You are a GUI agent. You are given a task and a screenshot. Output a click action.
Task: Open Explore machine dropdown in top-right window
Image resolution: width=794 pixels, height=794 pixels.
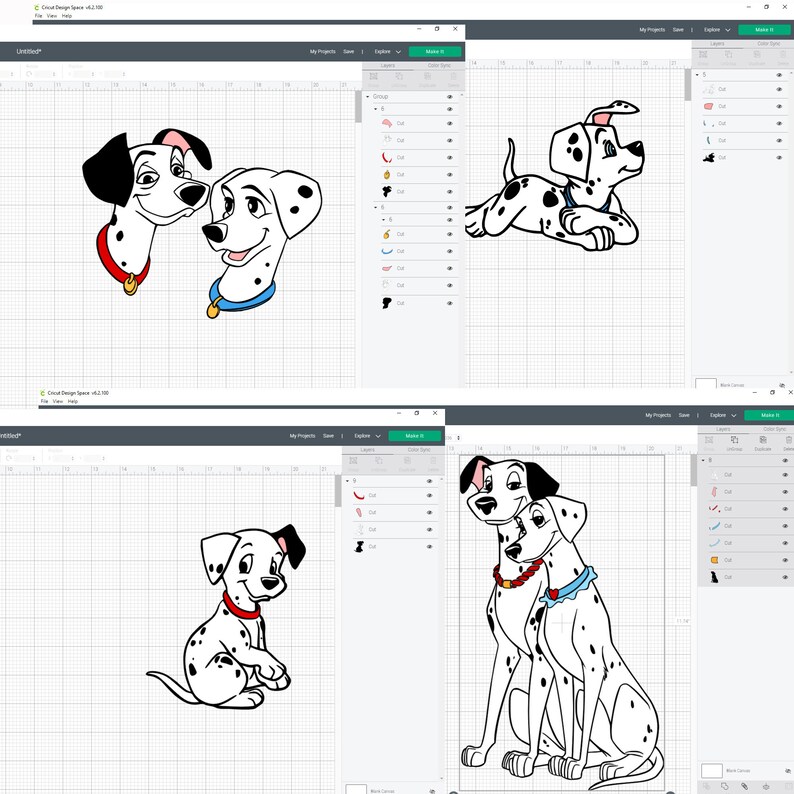pyautogui.click(x=717, y=30)
